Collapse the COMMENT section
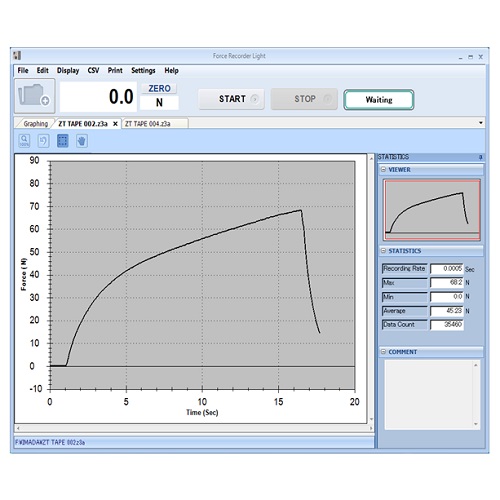 [383, 352]
